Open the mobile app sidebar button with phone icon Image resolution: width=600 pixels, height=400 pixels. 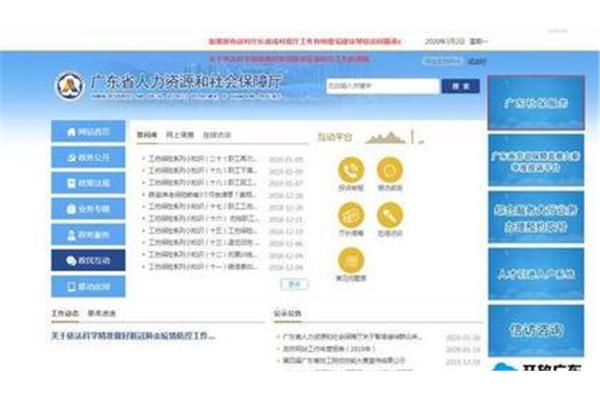coord(88,286)
